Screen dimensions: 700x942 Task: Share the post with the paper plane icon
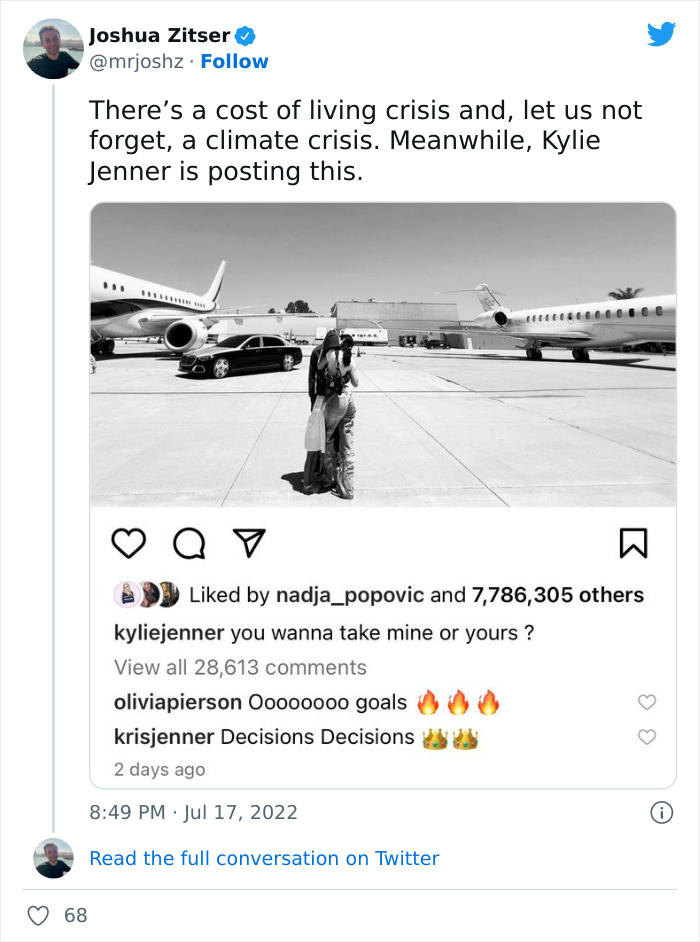[248, 540]
